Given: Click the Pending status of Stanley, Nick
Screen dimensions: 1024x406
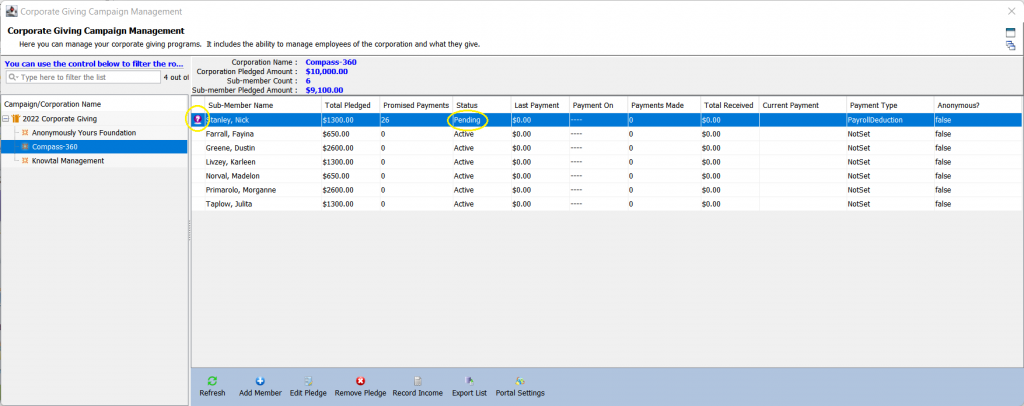Looking at the screenshot, I should tap(468, 120).
